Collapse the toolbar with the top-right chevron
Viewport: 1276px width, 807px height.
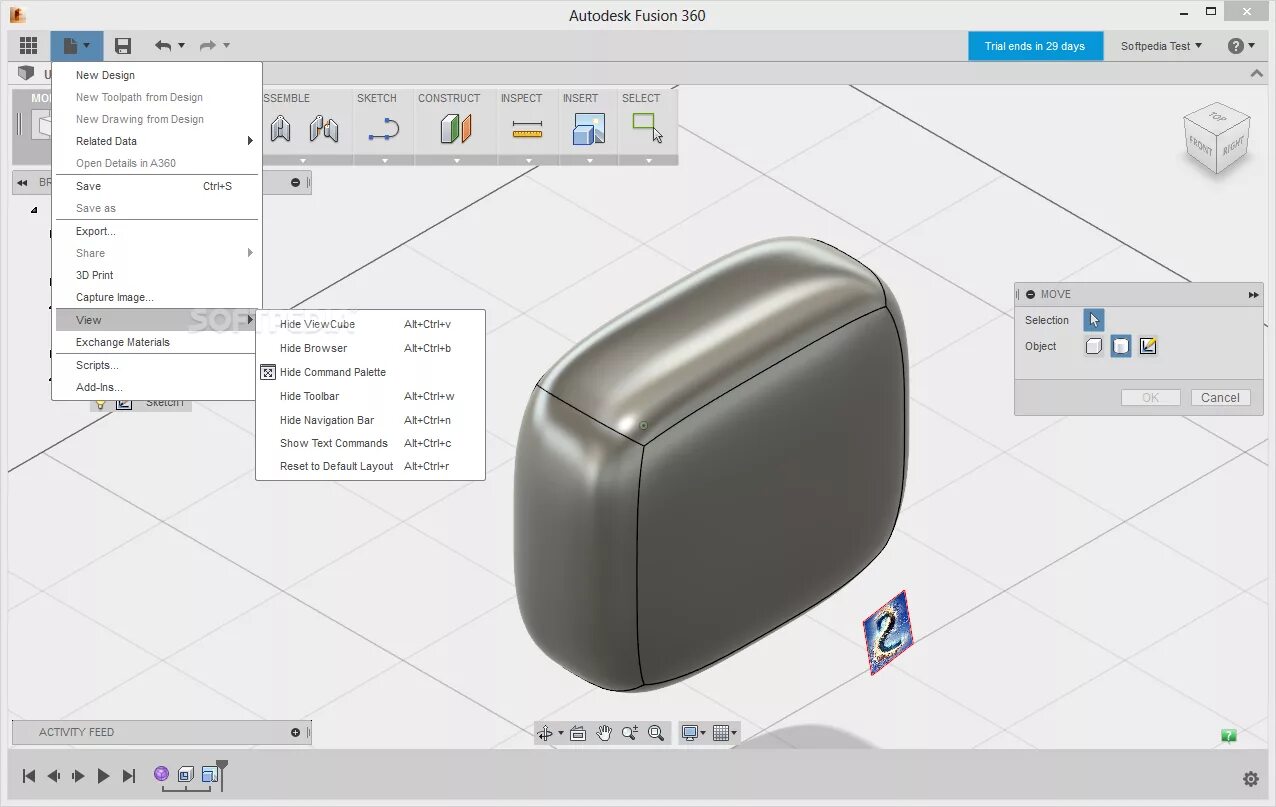(1257, 74)
